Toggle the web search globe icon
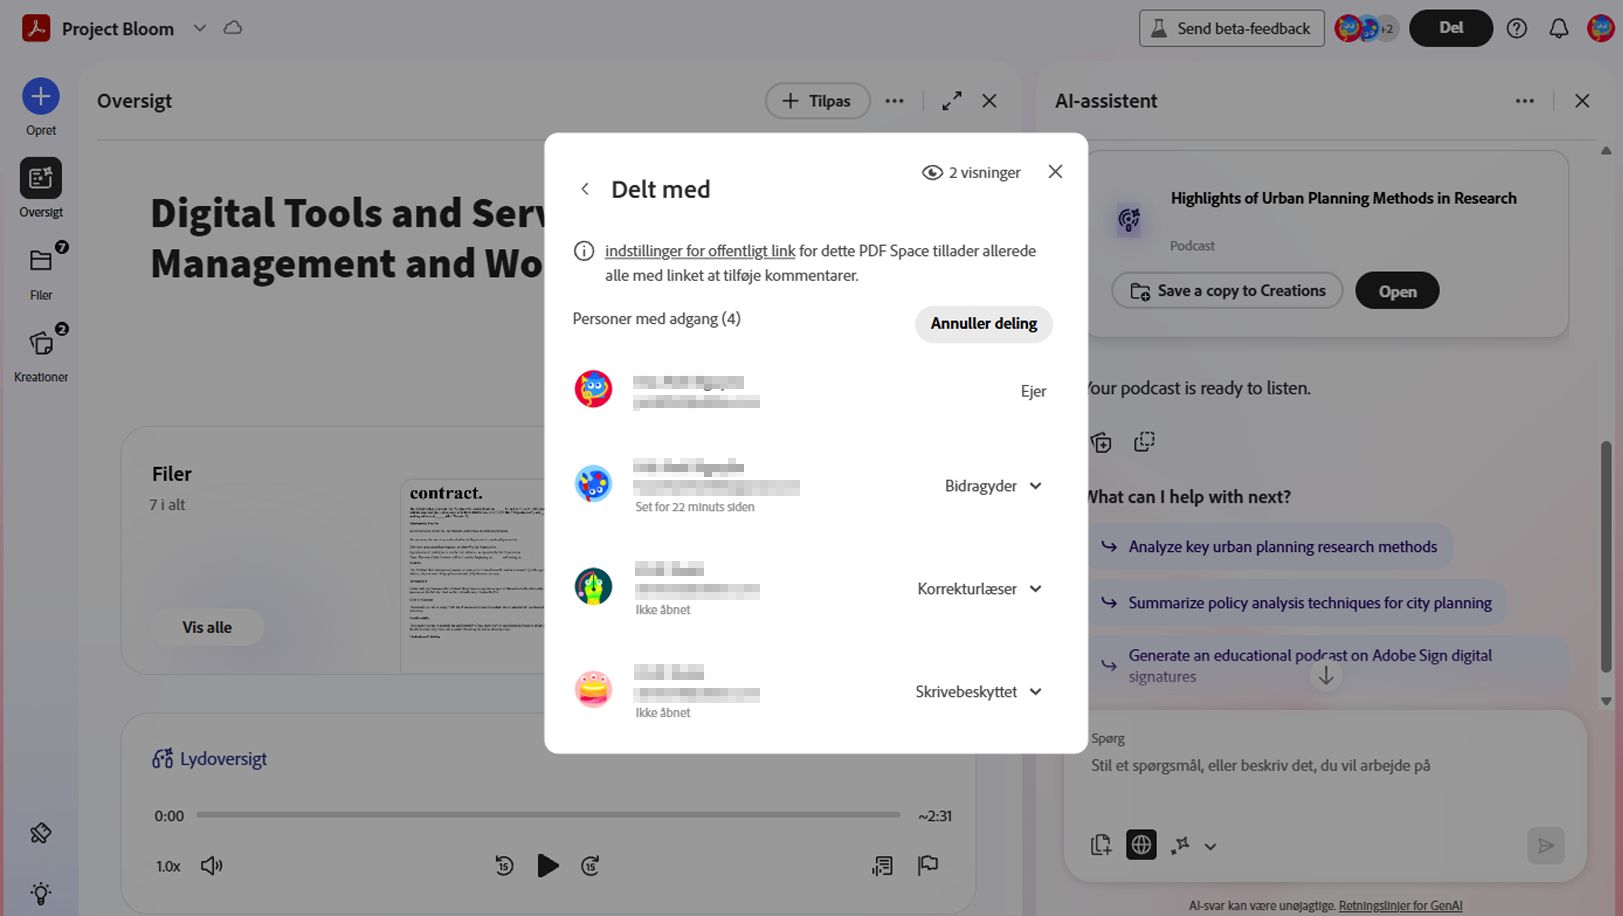Image resolution: width=1623 pixels, height=916 pixels. [x=1141, y=846]
